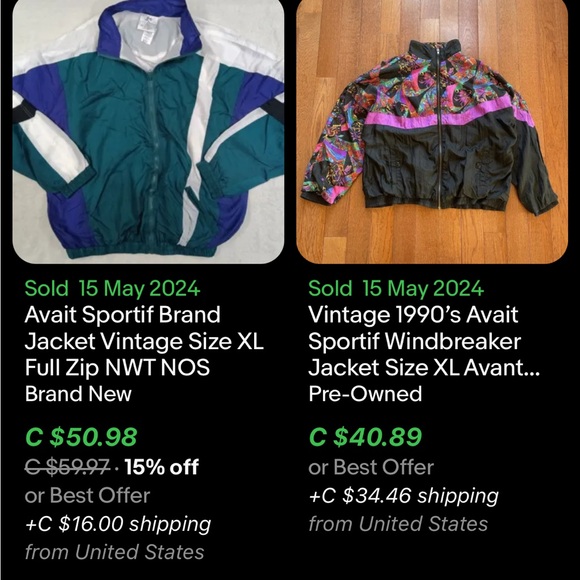Click the or Best Offer text under C $40.89
Image resolution: width=580 pixels, height=580 pixels.
click(371, 467)
